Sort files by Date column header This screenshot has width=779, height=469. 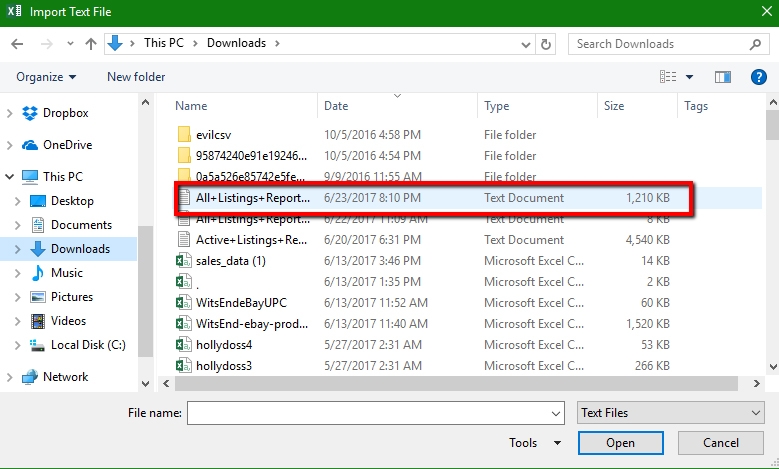pos(336,106)
